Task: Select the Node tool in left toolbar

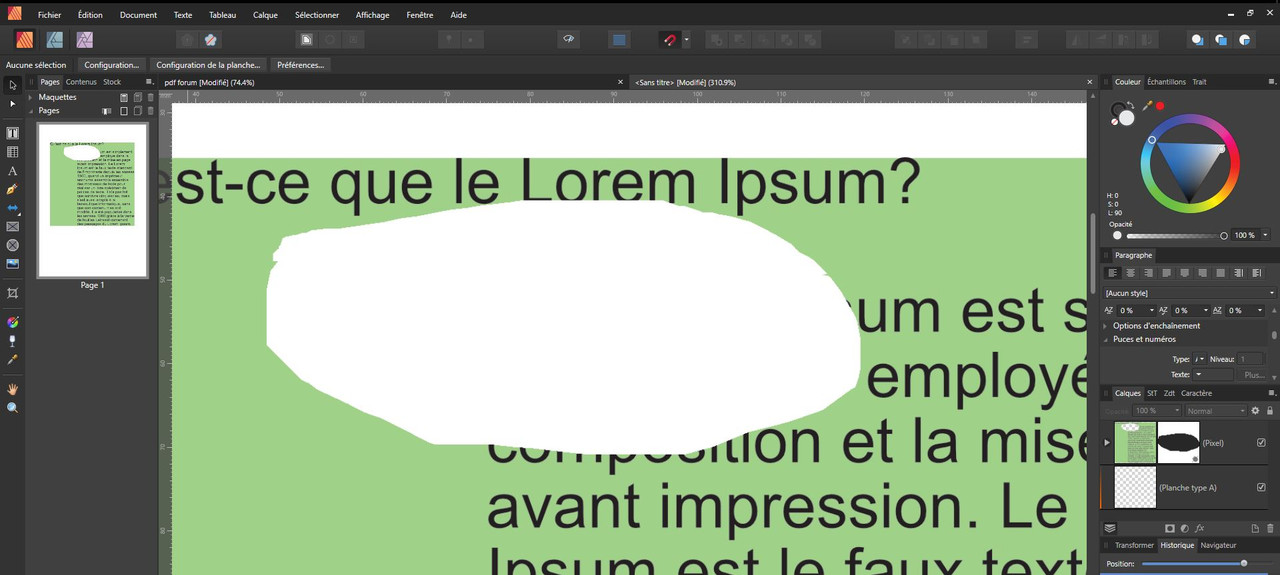Action: (12, 104)
